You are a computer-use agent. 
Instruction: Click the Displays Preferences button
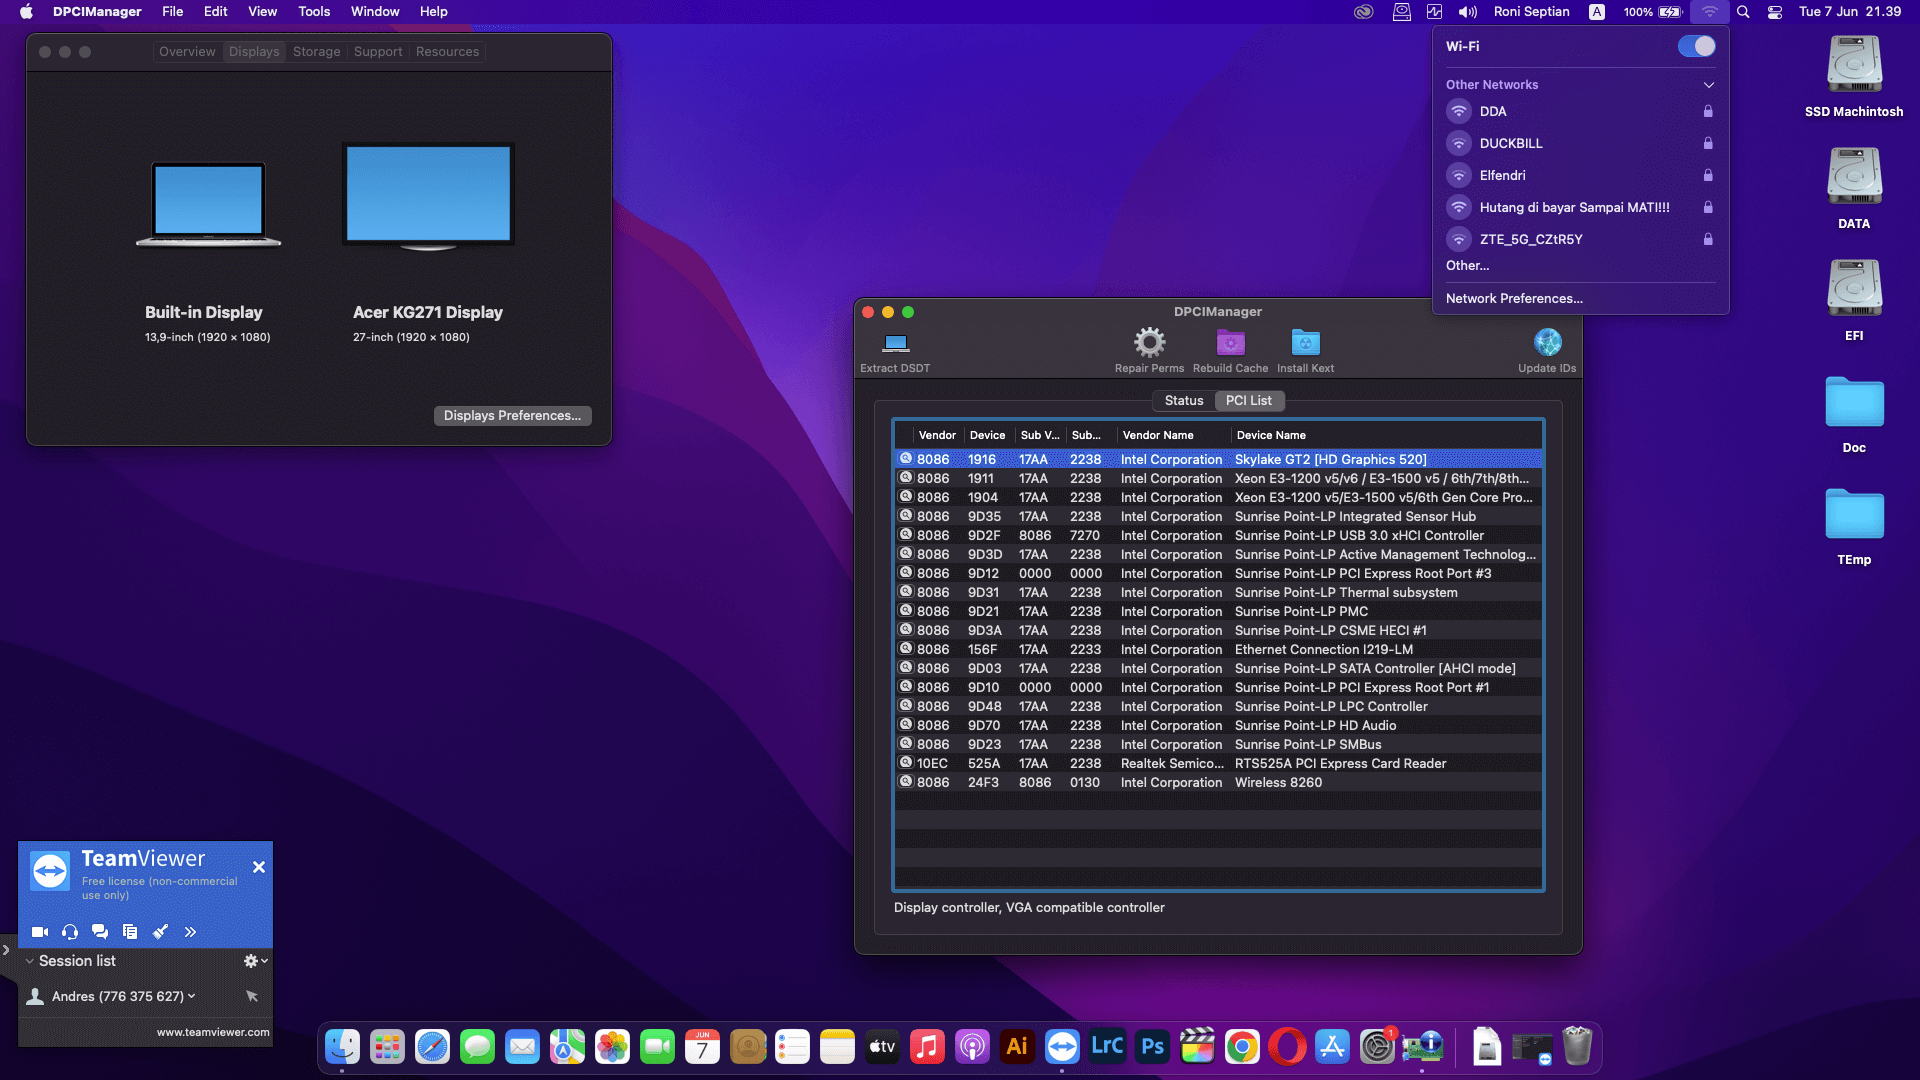pyautogui.click(x=512, y=415)
